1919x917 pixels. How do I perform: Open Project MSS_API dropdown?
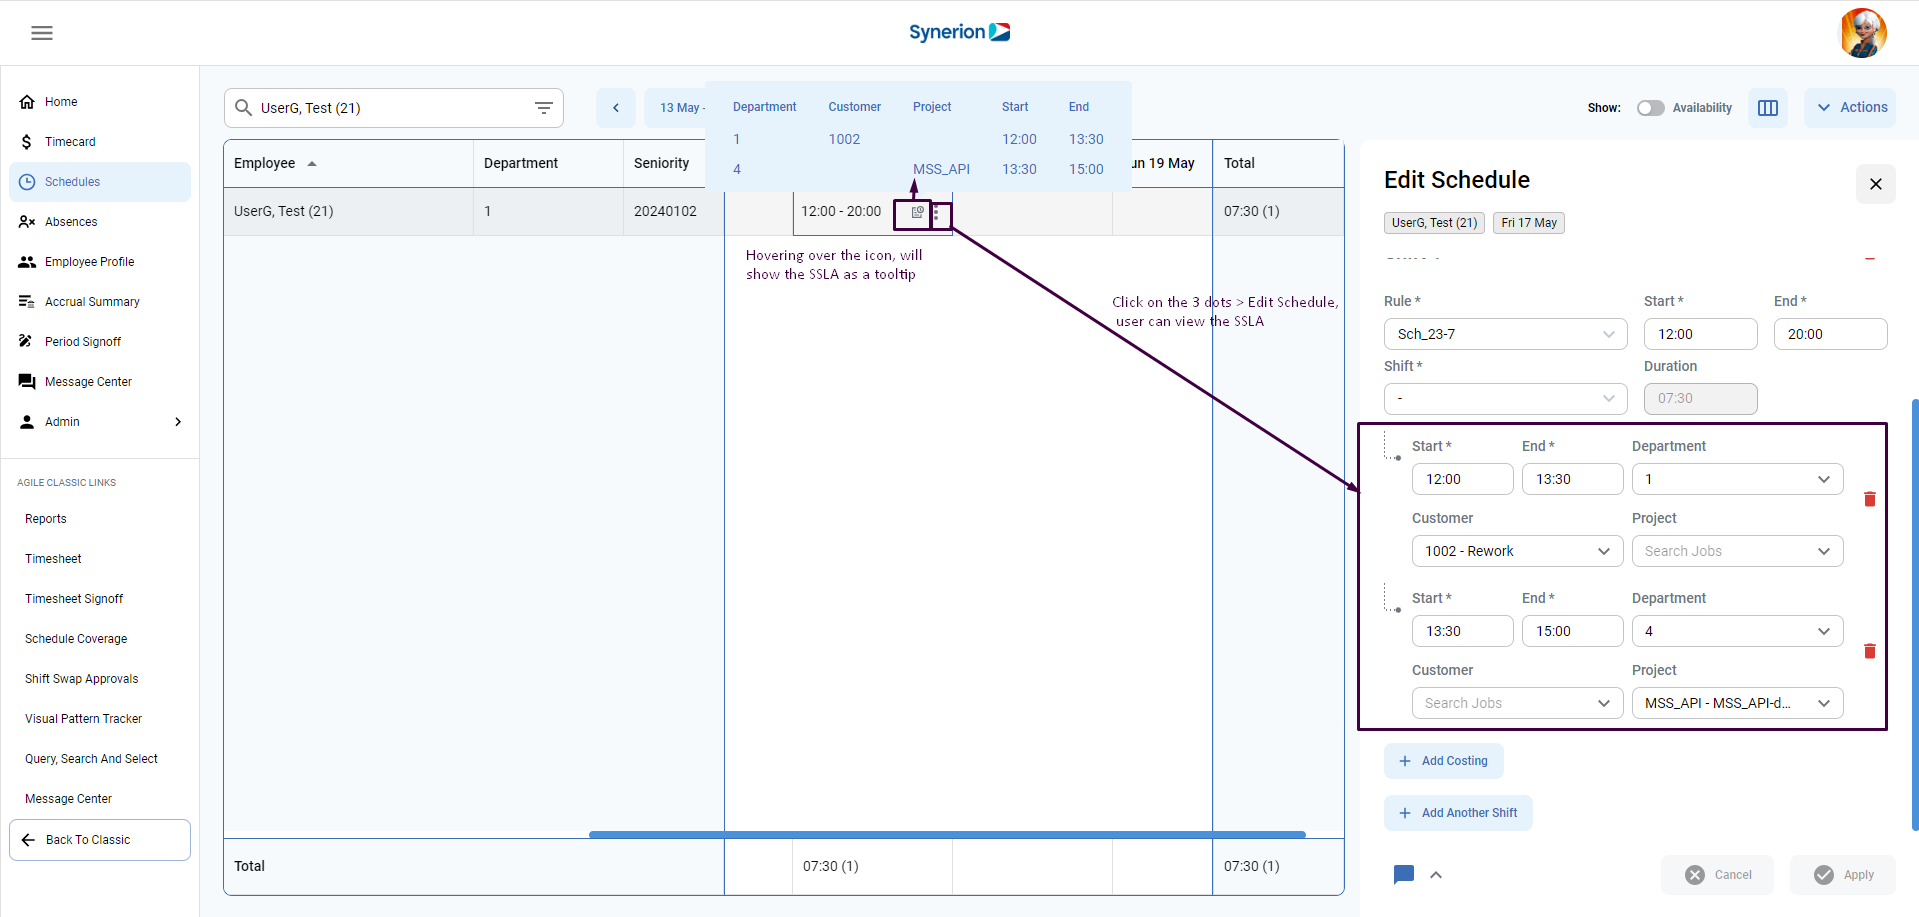[1737, 703]
